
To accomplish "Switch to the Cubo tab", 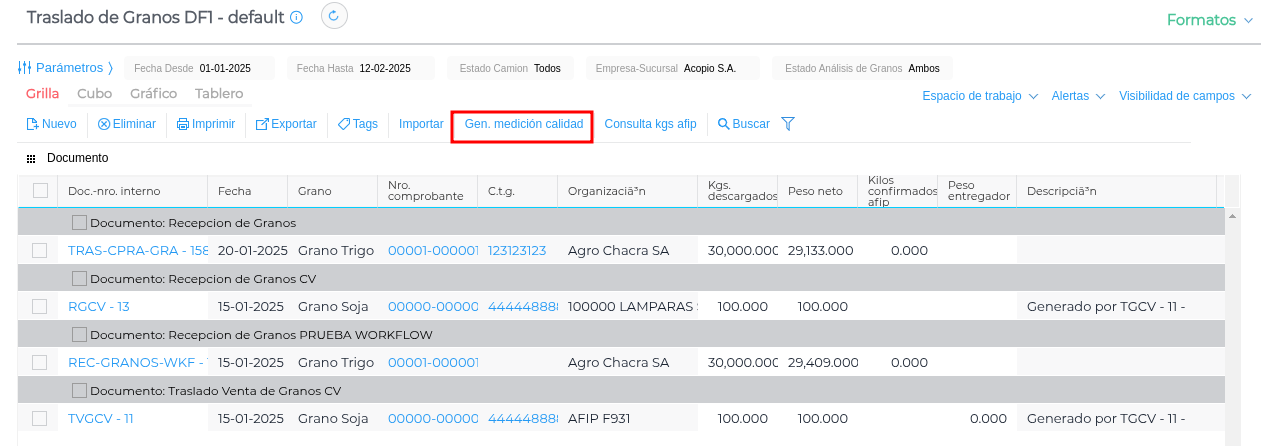I will [94, 93].
